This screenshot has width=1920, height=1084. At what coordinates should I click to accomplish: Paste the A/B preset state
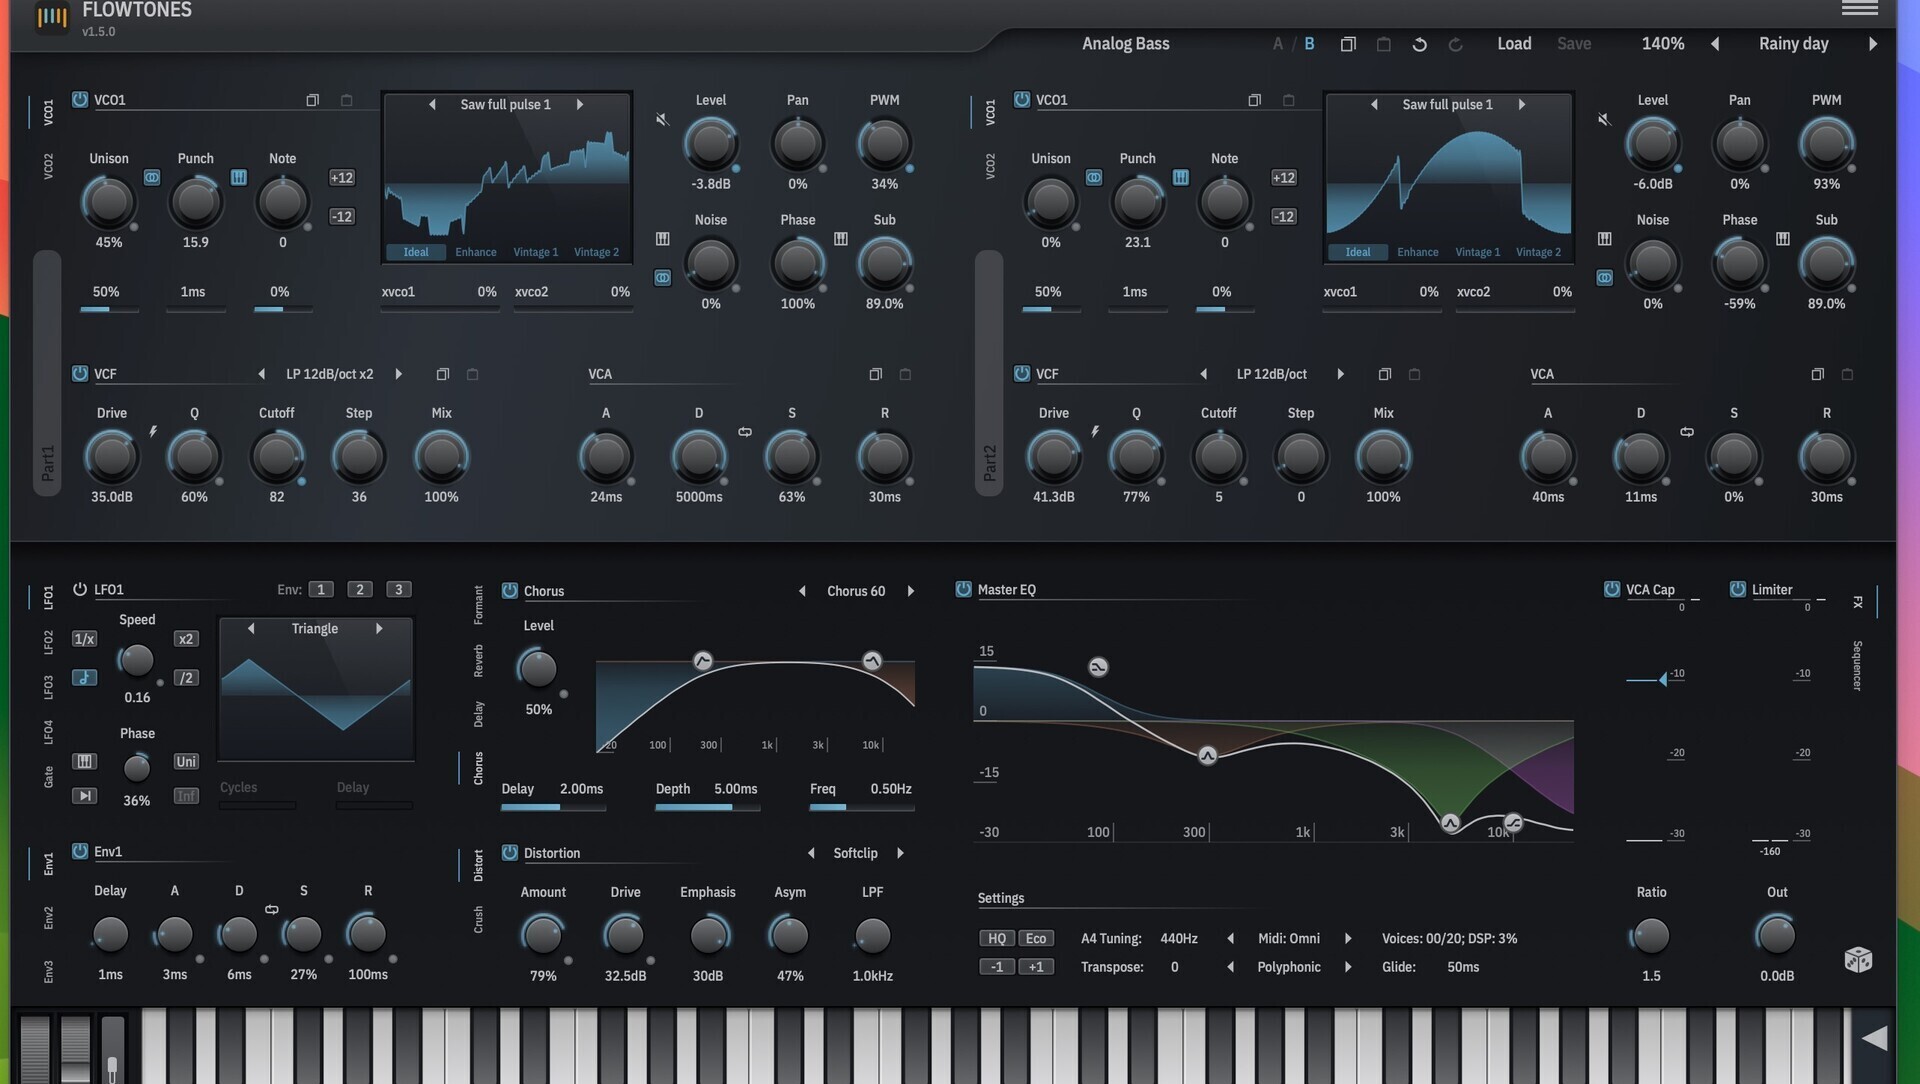point(1384,45)
